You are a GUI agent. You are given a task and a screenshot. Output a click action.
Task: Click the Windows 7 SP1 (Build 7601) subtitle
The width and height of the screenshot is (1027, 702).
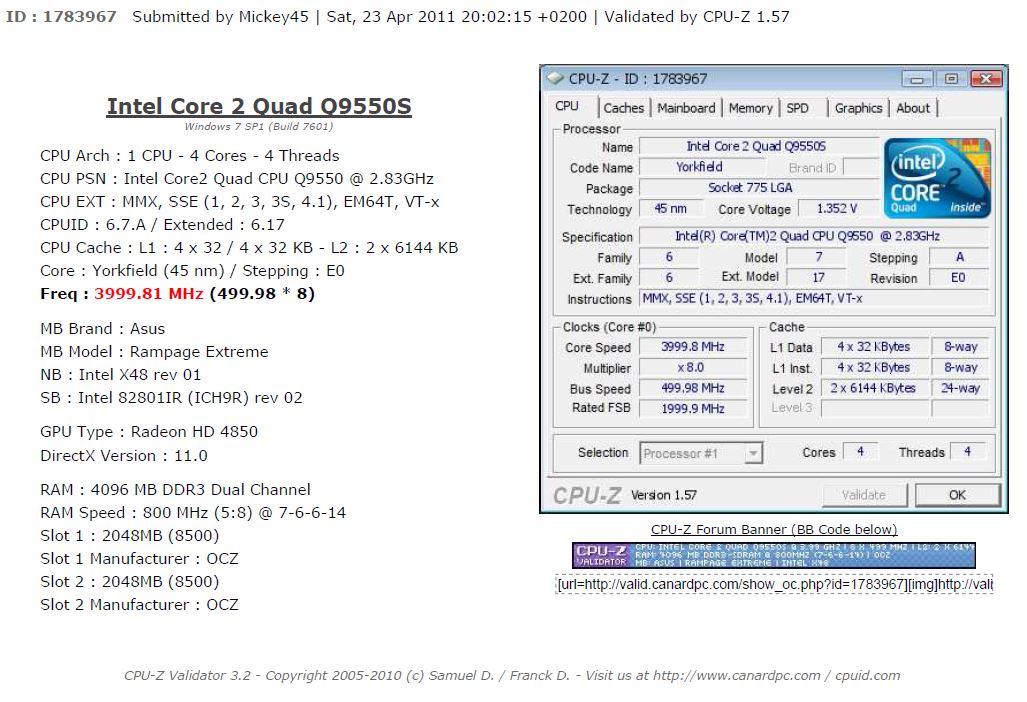[x=259, y=126]
